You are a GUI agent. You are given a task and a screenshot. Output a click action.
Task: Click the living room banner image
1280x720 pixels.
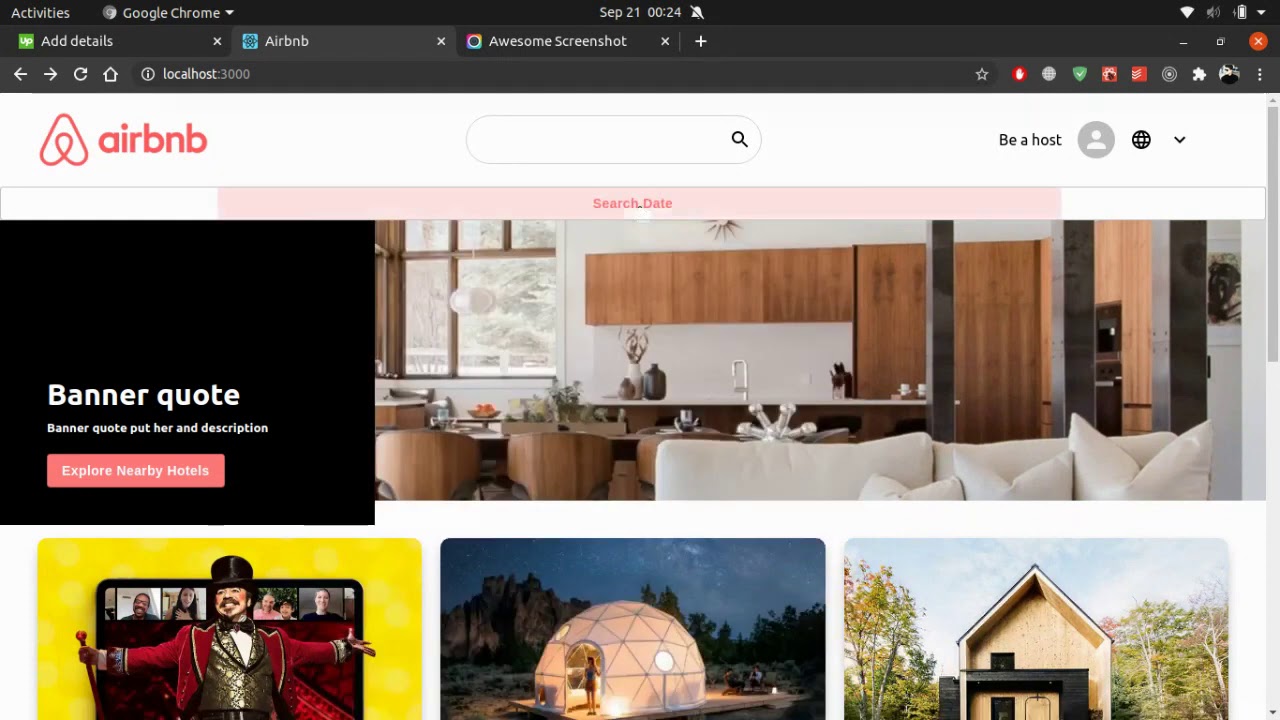coord(820,360)
